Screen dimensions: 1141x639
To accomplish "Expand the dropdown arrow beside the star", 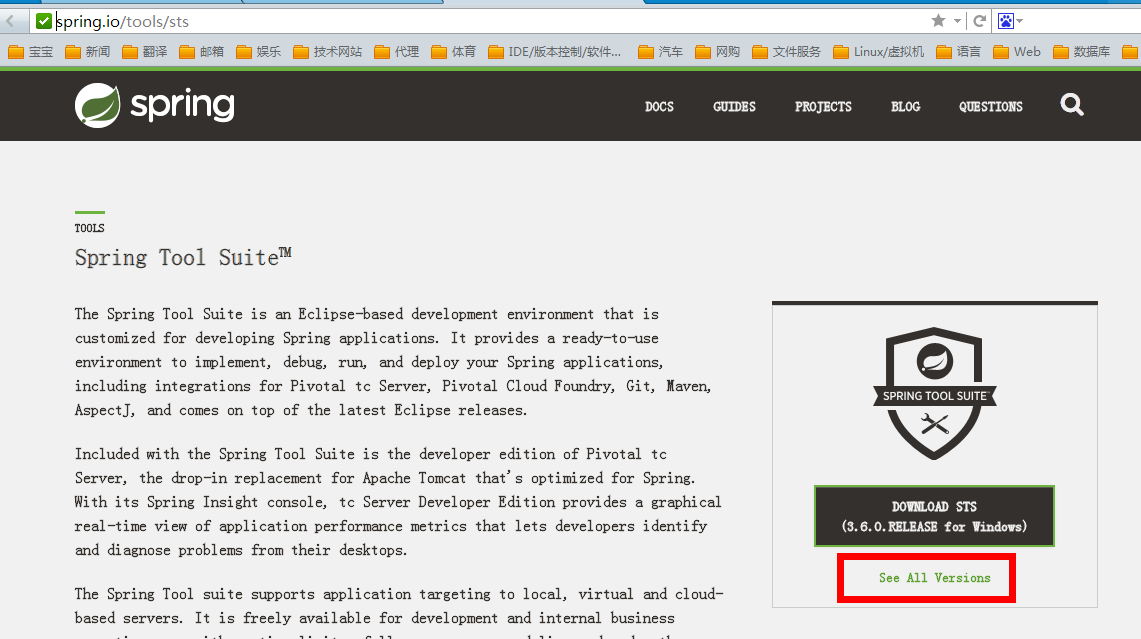I will pos(958,21).
